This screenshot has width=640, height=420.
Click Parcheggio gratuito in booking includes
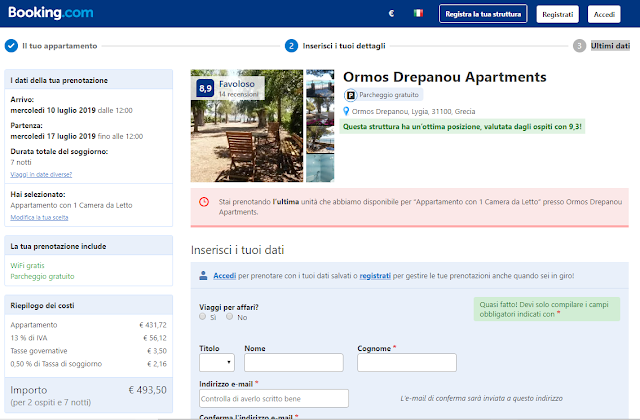coord(42,276)
